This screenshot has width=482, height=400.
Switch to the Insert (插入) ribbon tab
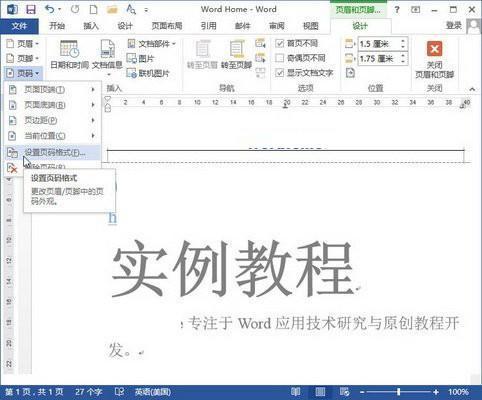(x=91, y=26)
